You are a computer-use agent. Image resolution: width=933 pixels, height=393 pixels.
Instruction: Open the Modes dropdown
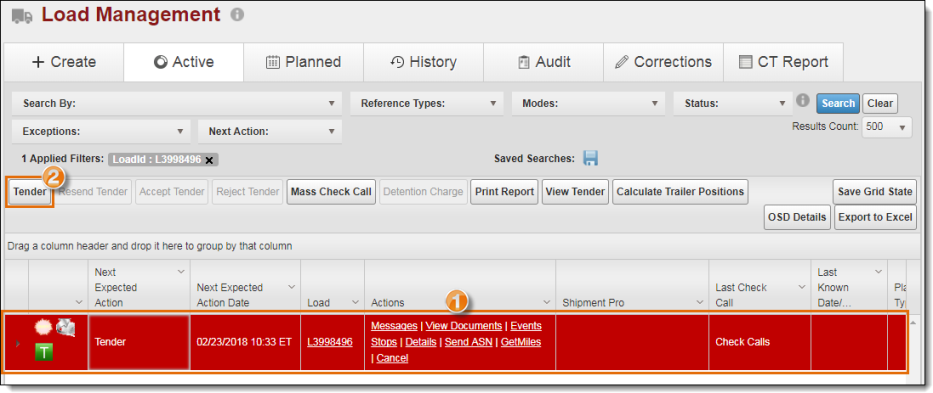588,104
